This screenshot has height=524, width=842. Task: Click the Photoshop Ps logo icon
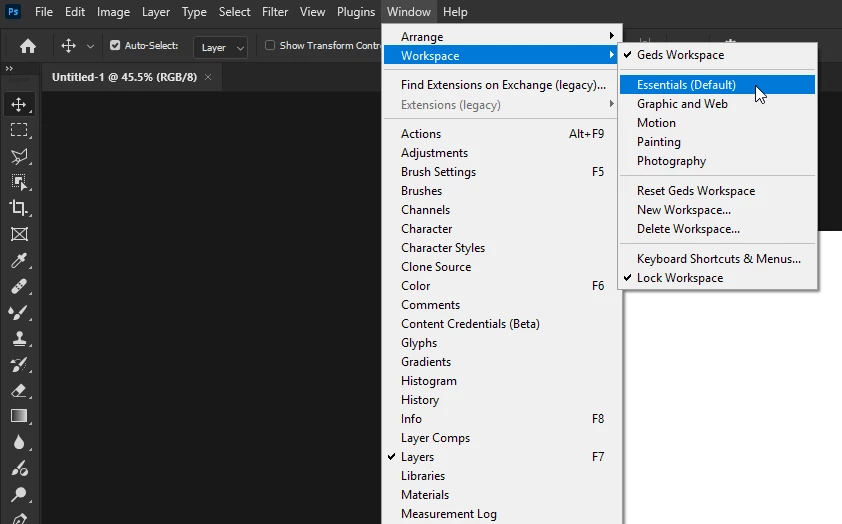13,11
